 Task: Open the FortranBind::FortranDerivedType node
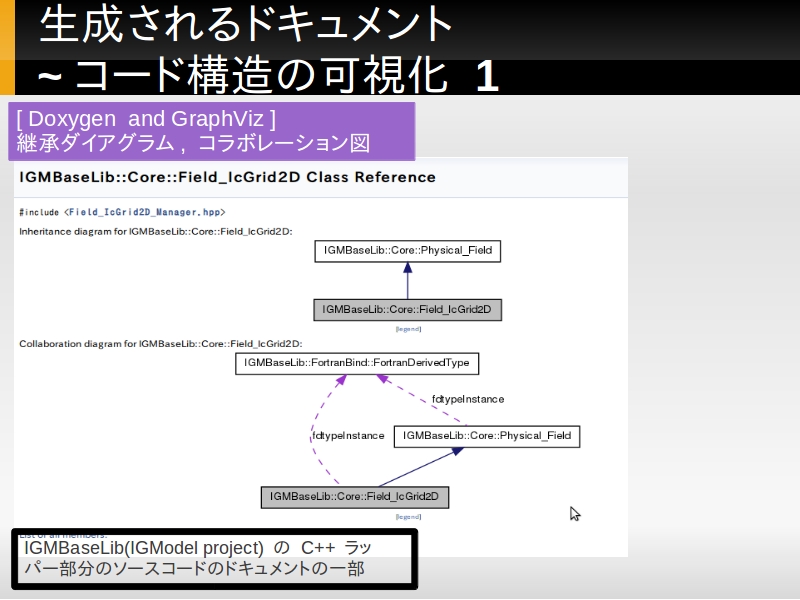(x=357, y=363)
